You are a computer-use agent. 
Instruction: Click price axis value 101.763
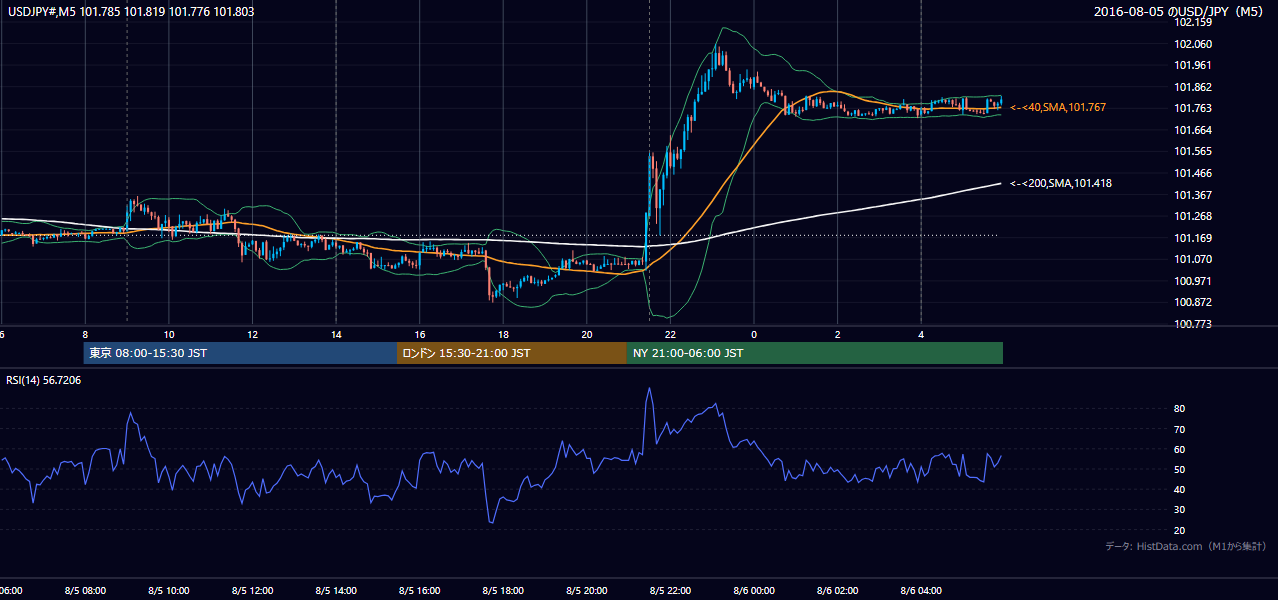tap(1192, 108)
